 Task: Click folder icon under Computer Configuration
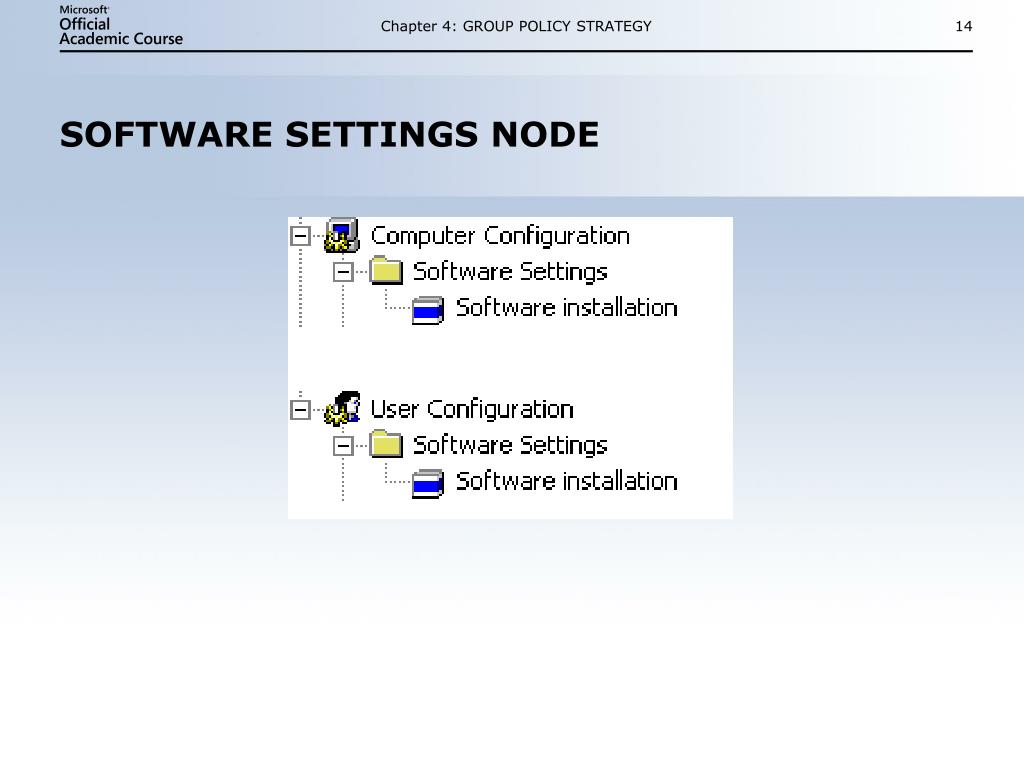click(386, 270)
